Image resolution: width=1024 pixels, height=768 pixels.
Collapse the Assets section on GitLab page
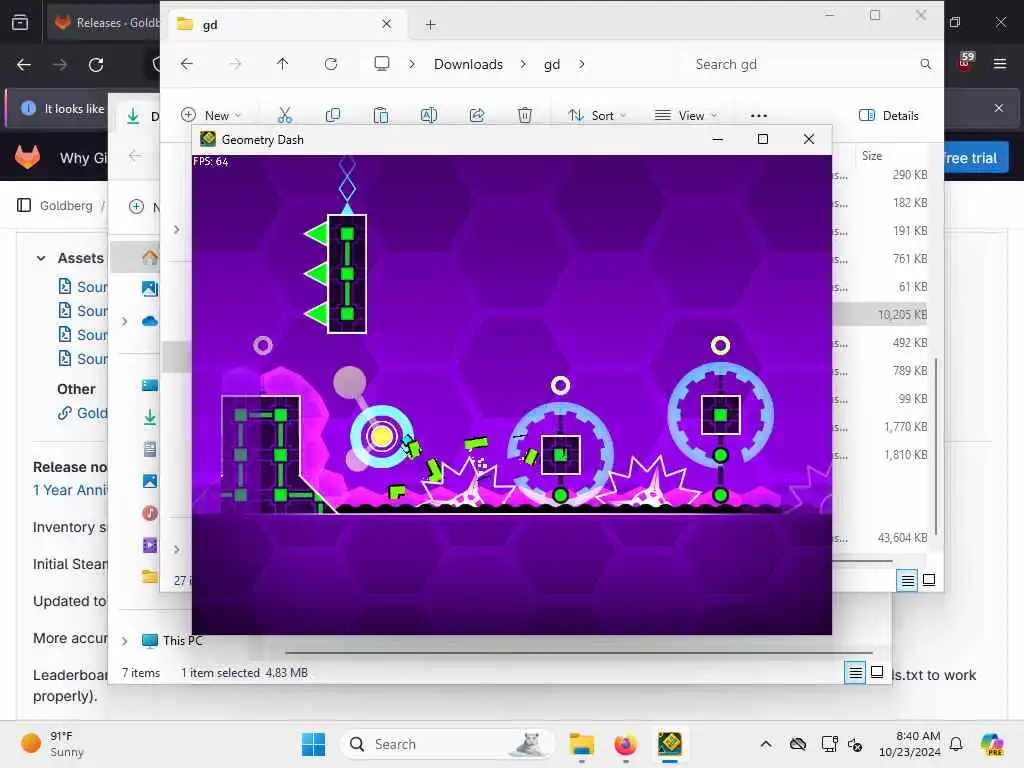click(x=41, y=258)
